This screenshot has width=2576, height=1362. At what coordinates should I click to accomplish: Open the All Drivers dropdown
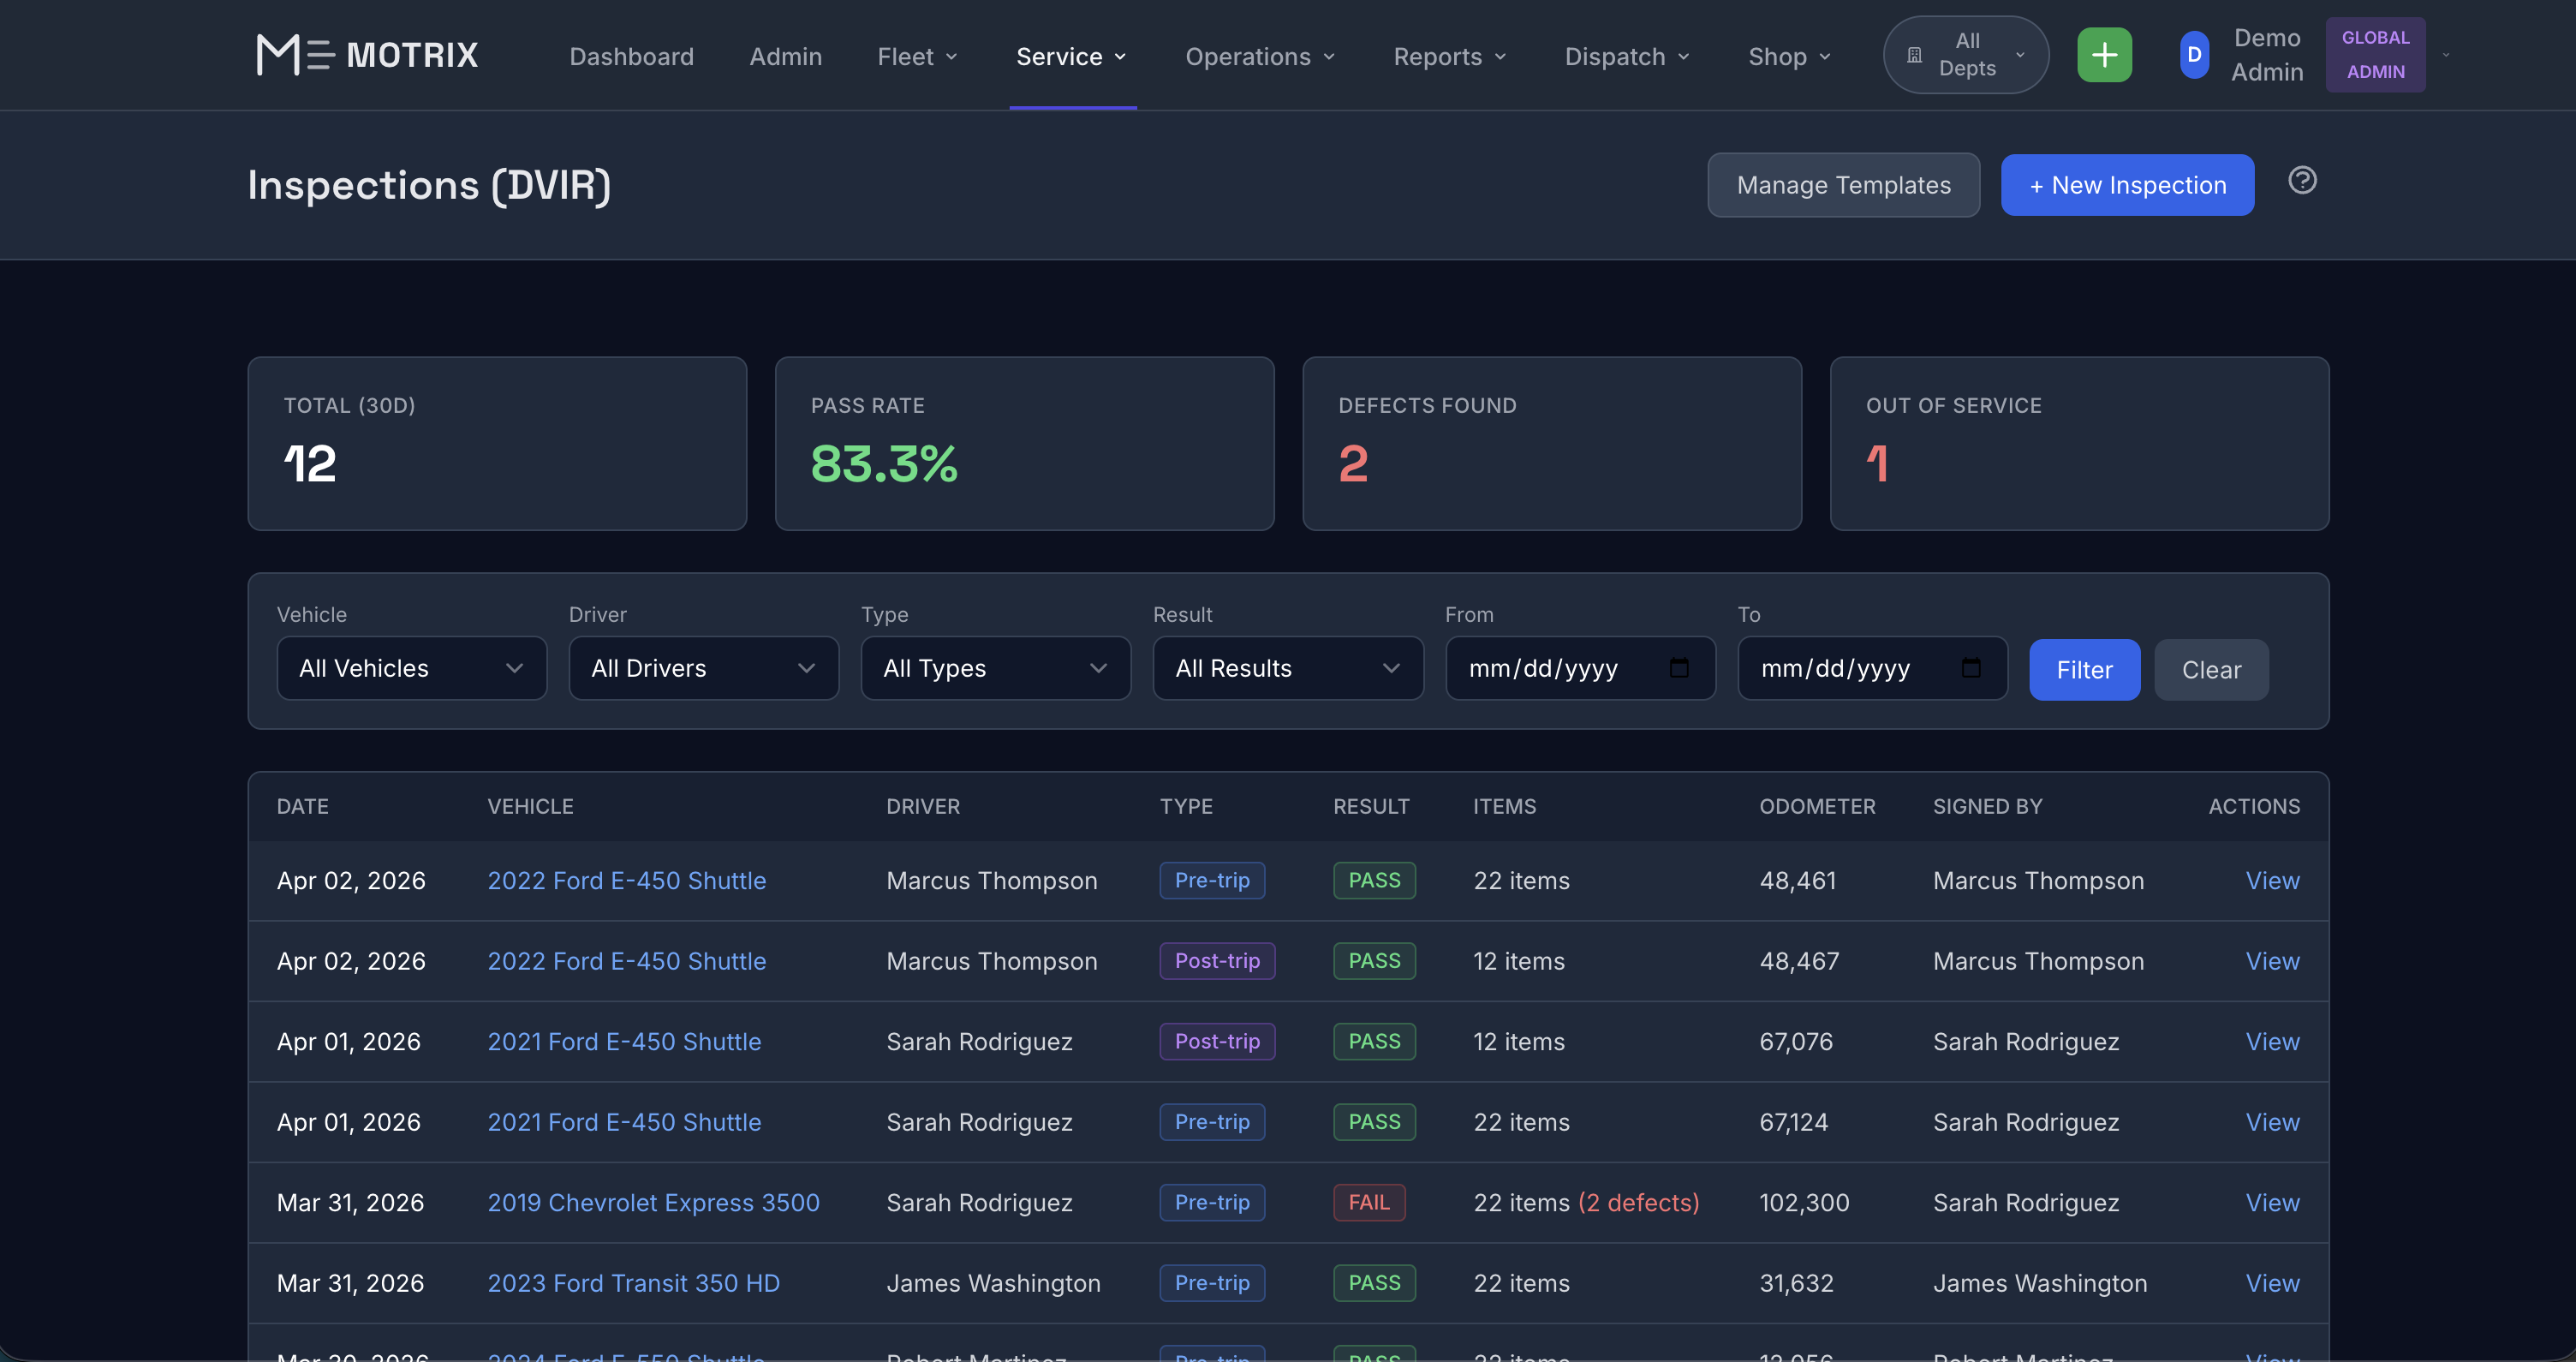tap(703, 668)
